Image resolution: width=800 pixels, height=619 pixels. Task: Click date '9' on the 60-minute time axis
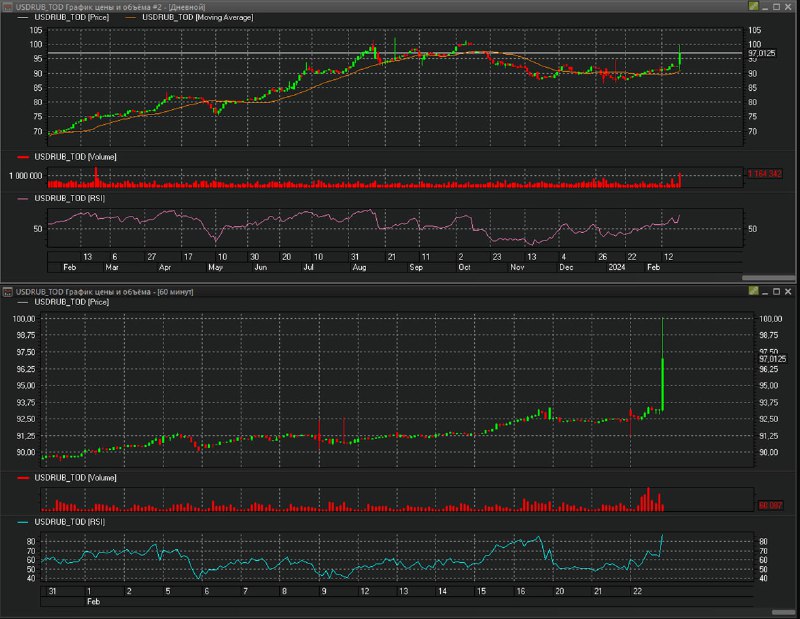pyautogui.click(x=323, y=591)
